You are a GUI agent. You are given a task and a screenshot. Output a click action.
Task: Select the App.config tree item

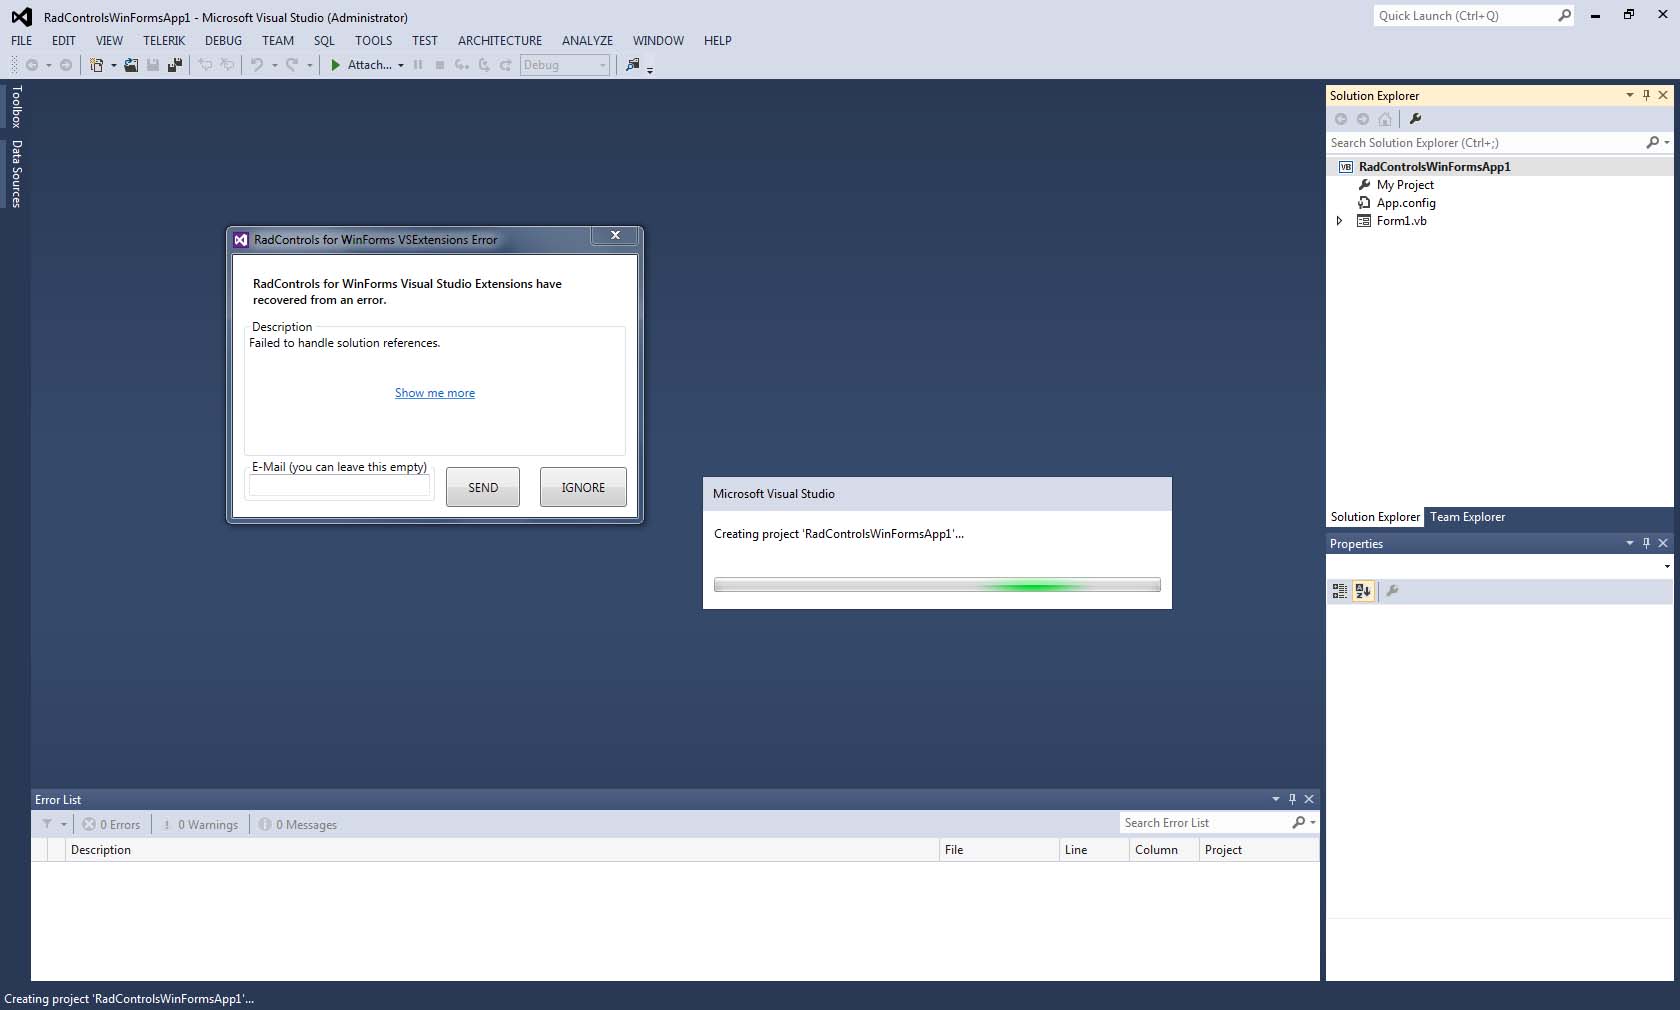click(x=1406, y=203)
